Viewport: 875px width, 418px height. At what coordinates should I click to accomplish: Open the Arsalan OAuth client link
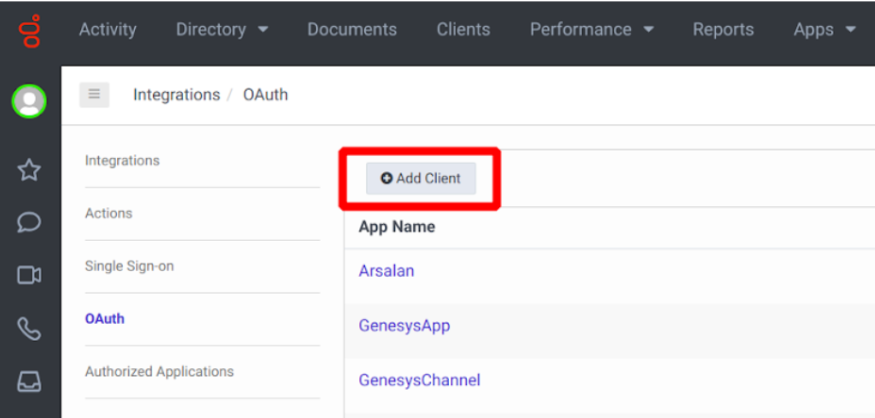coord(386,271)
